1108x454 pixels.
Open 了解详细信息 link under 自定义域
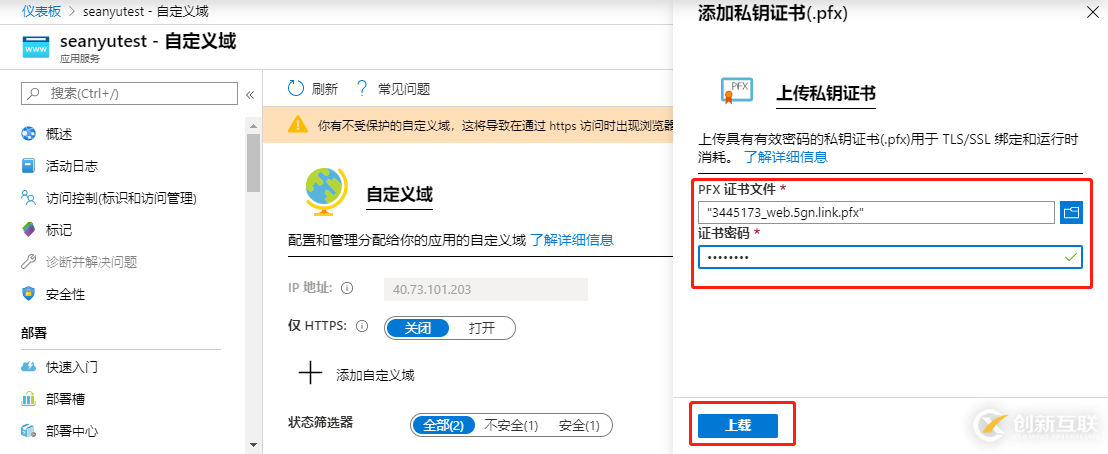(572, 240)
